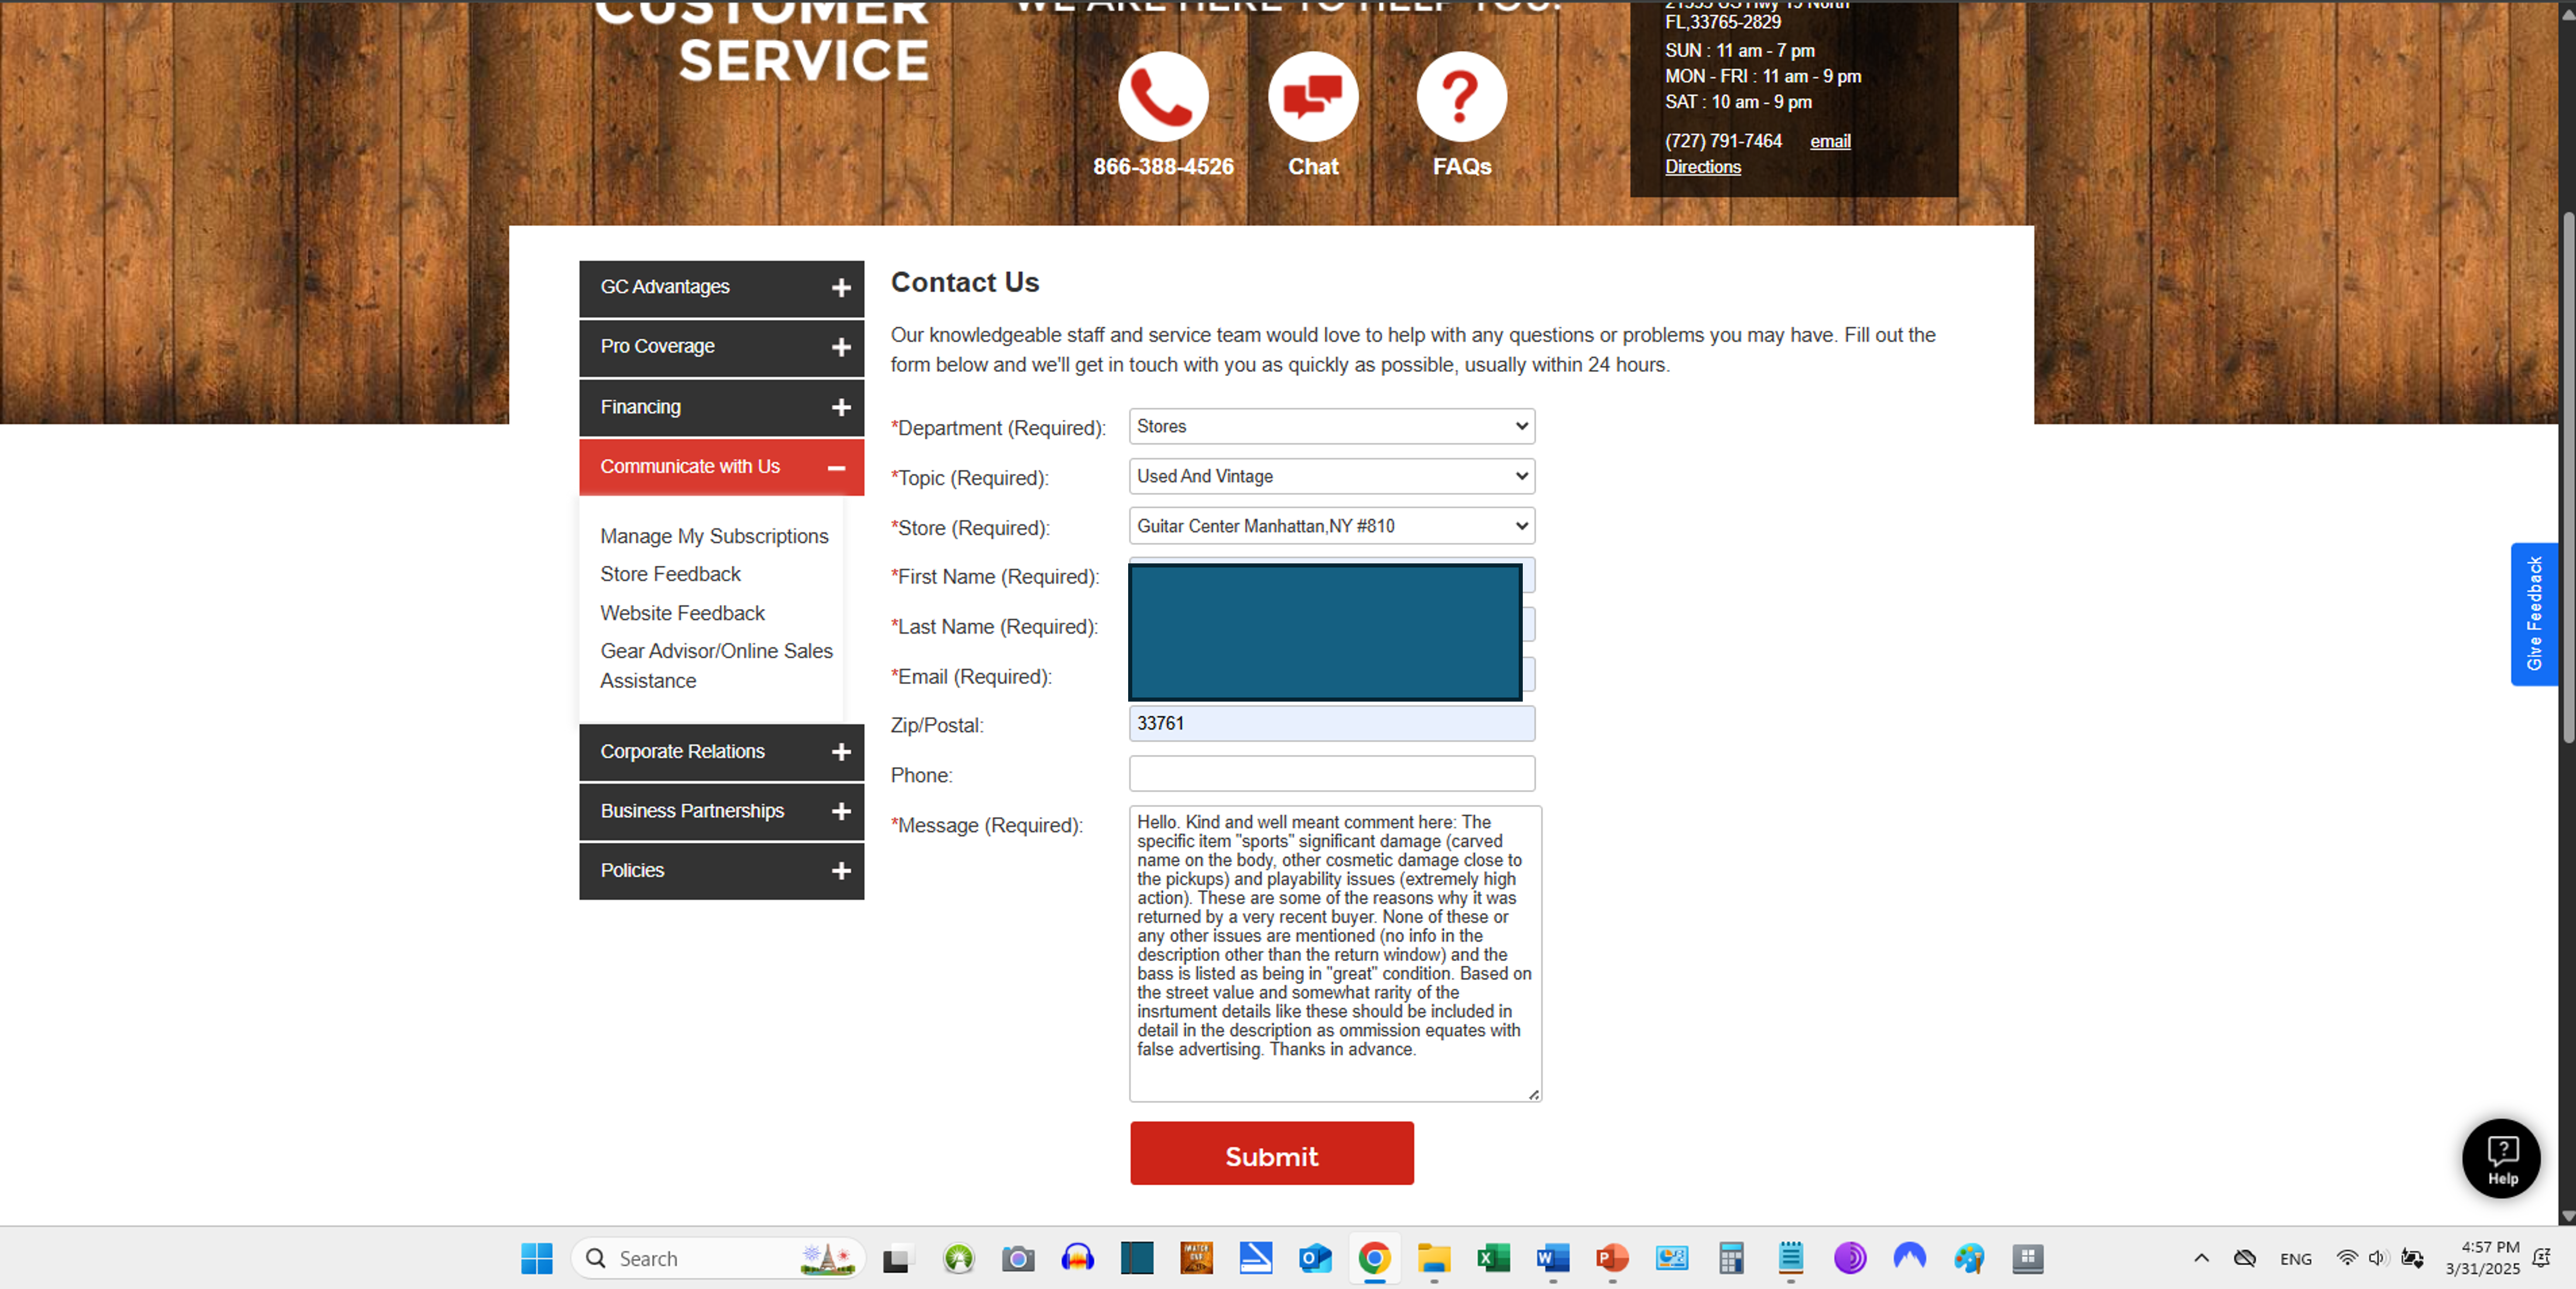Image resolution: width=2576 pixels, height=1289 pixels.
Task: Expand the Business Partnerships section
Action: 721,811
